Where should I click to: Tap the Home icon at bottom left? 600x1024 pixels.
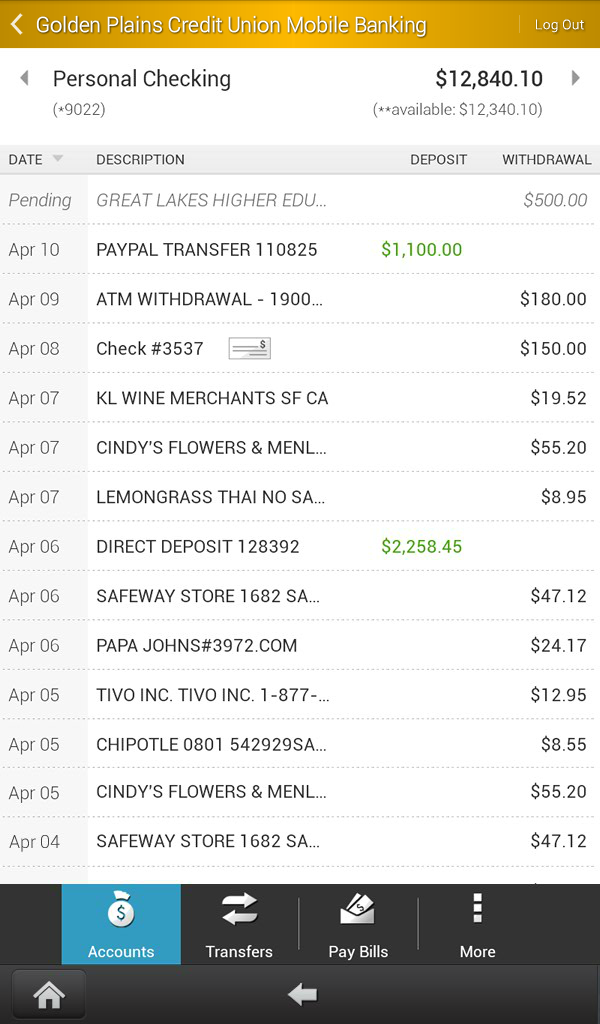[x=47, y=994]
